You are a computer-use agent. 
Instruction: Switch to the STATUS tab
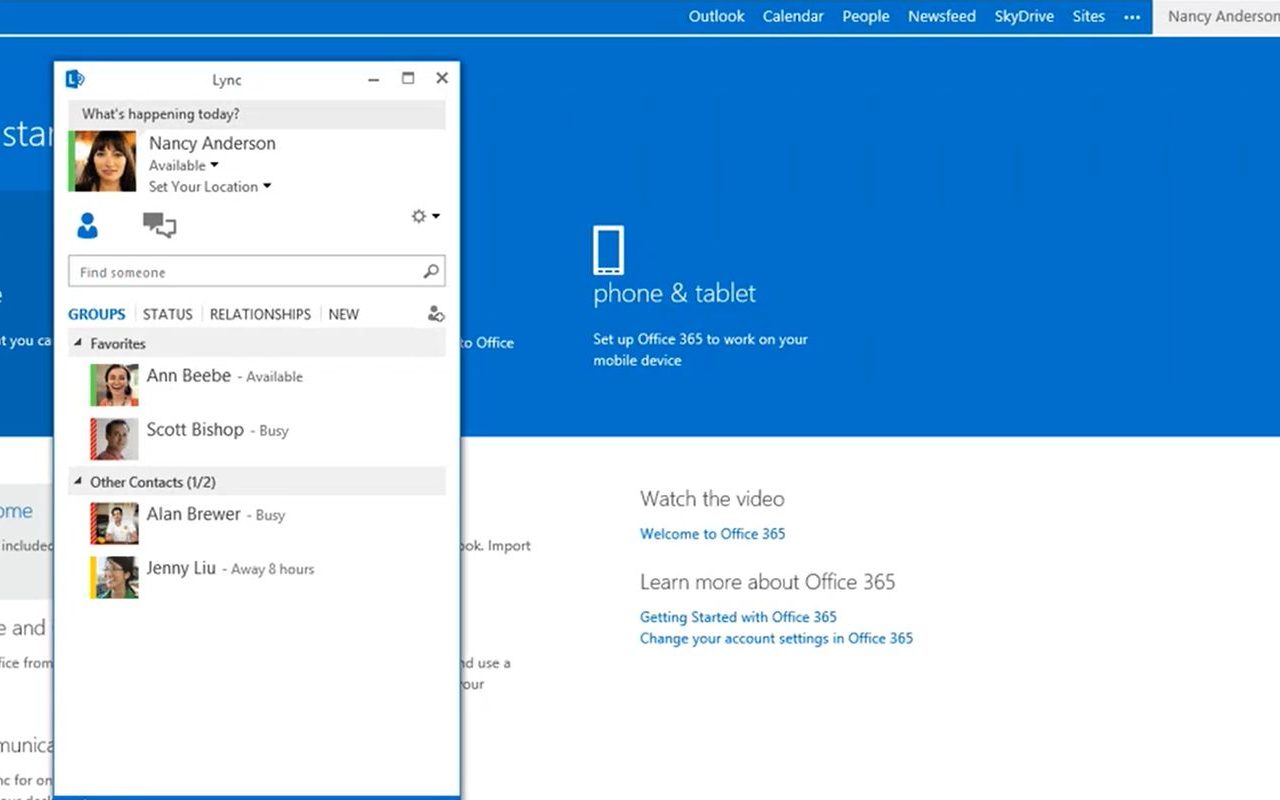coord(167,314)
